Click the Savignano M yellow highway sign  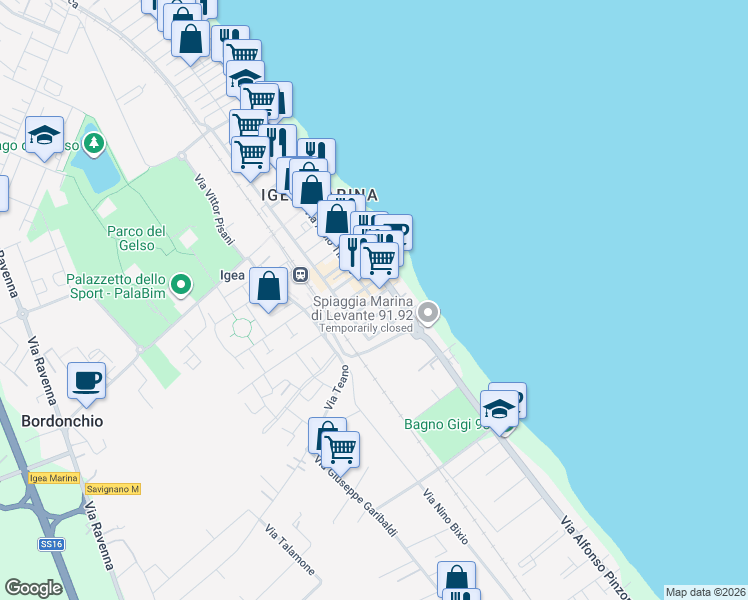coord(113,489)
